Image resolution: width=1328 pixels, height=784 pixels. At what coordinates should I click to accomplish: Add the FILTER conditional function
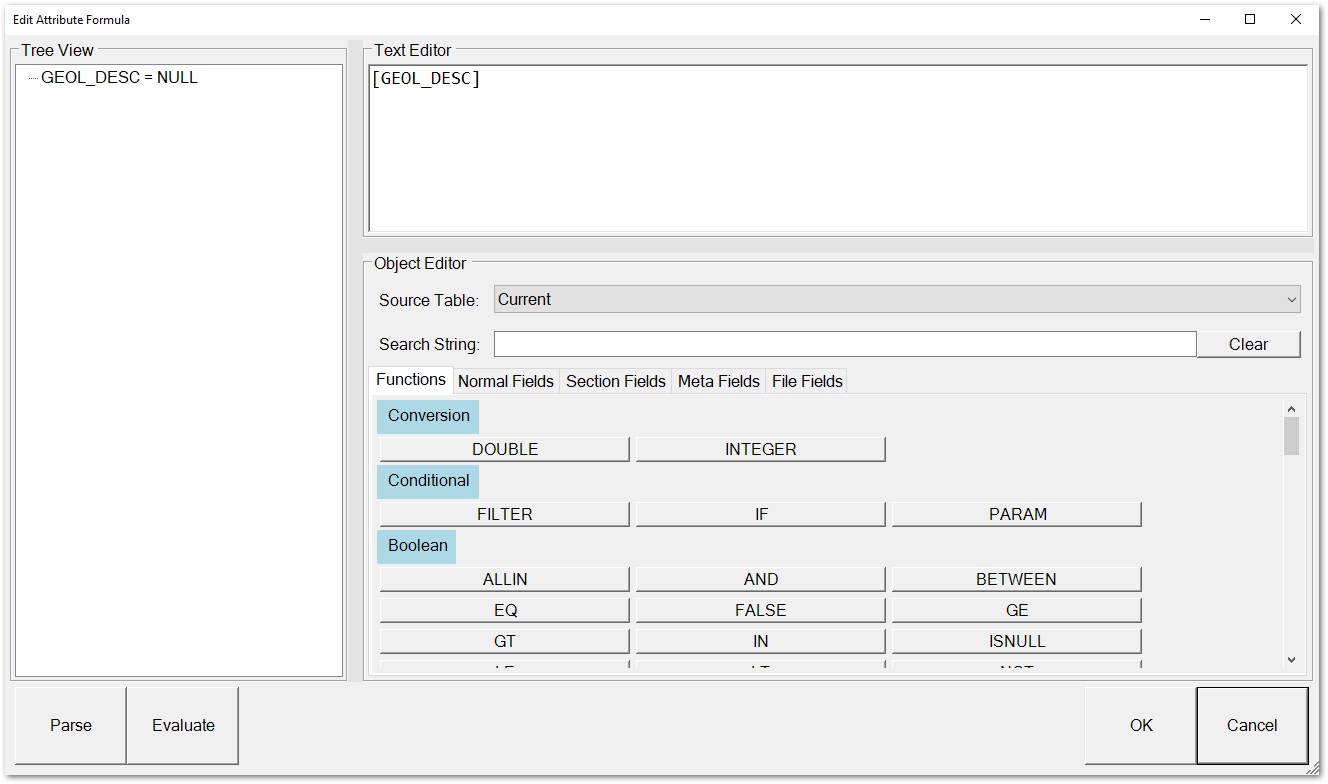(x=503, y=513)
